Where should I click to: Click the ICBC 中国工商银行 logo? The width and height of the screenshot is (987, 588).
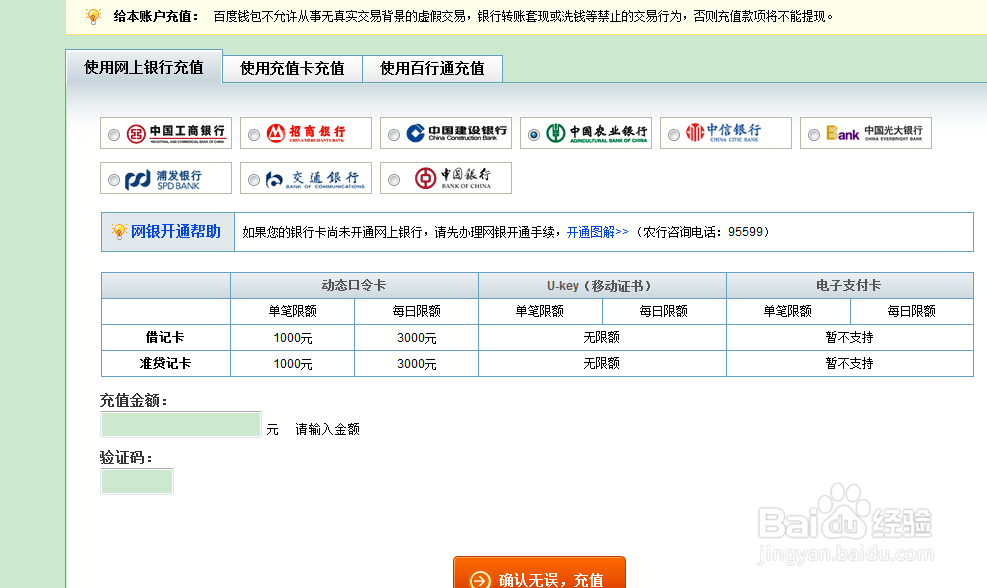point(176,133)
